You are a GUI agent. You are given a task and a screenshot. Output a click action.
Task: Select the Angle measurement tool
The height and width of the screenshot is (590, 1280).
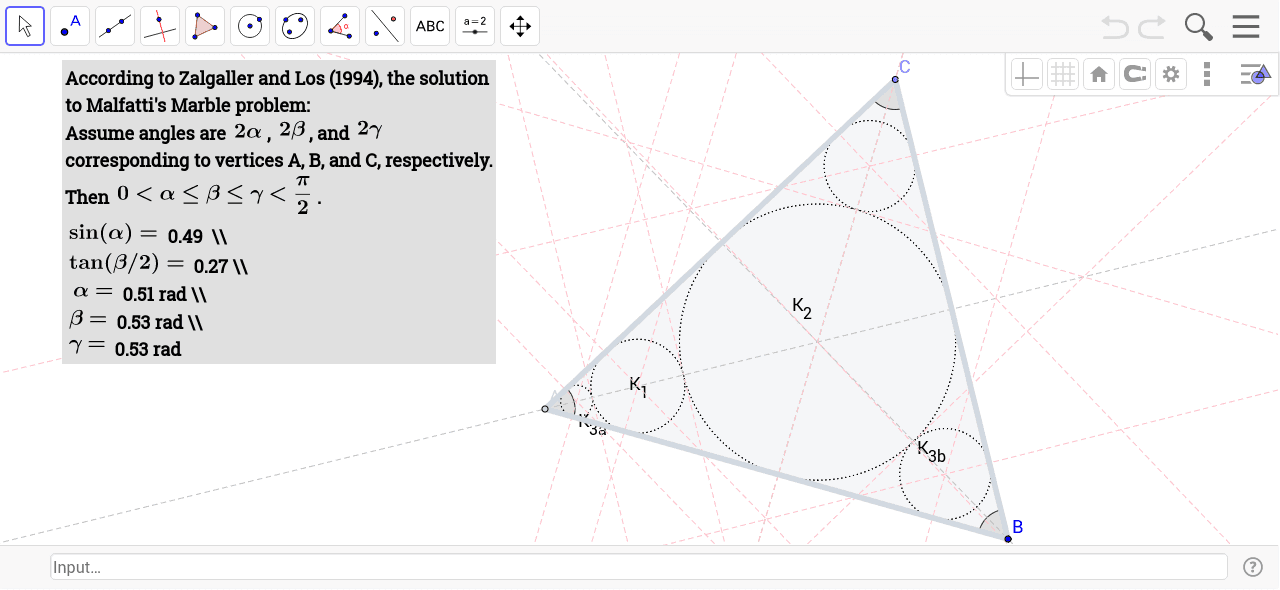340,26
